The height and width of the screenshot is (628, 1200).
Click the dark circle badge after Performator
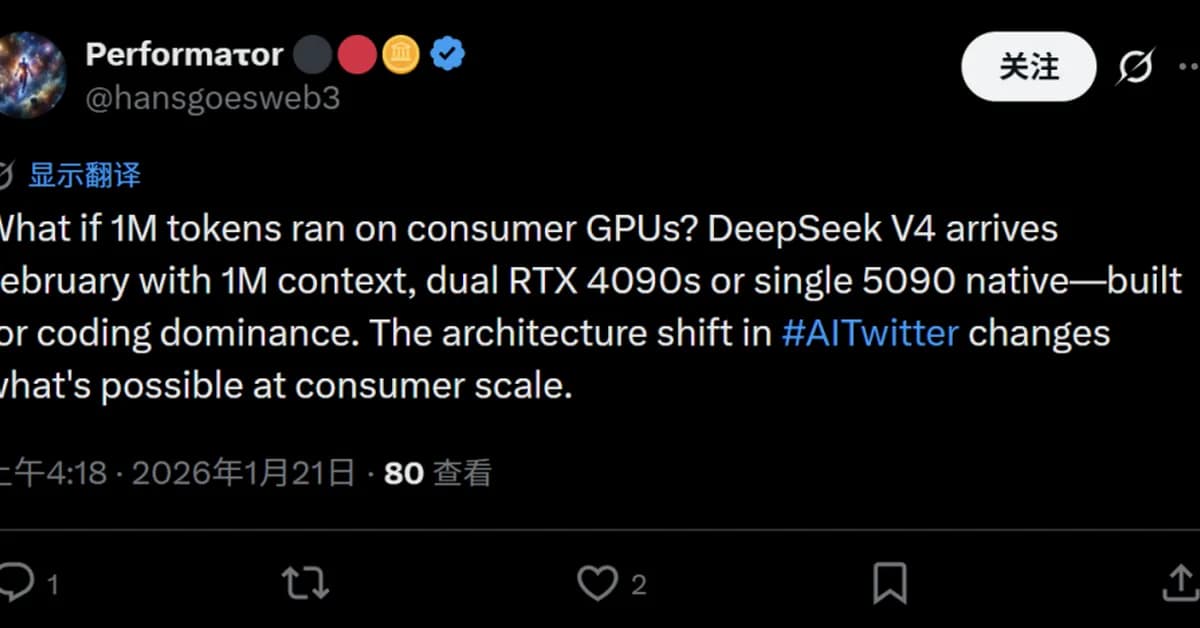[x=313, y=54]
